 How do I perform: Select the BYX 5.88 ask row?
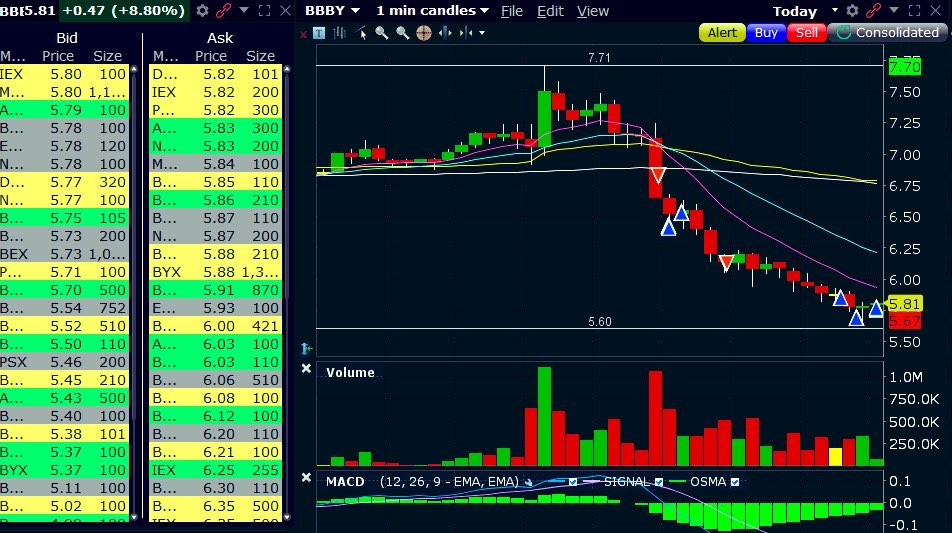[216, 272]
